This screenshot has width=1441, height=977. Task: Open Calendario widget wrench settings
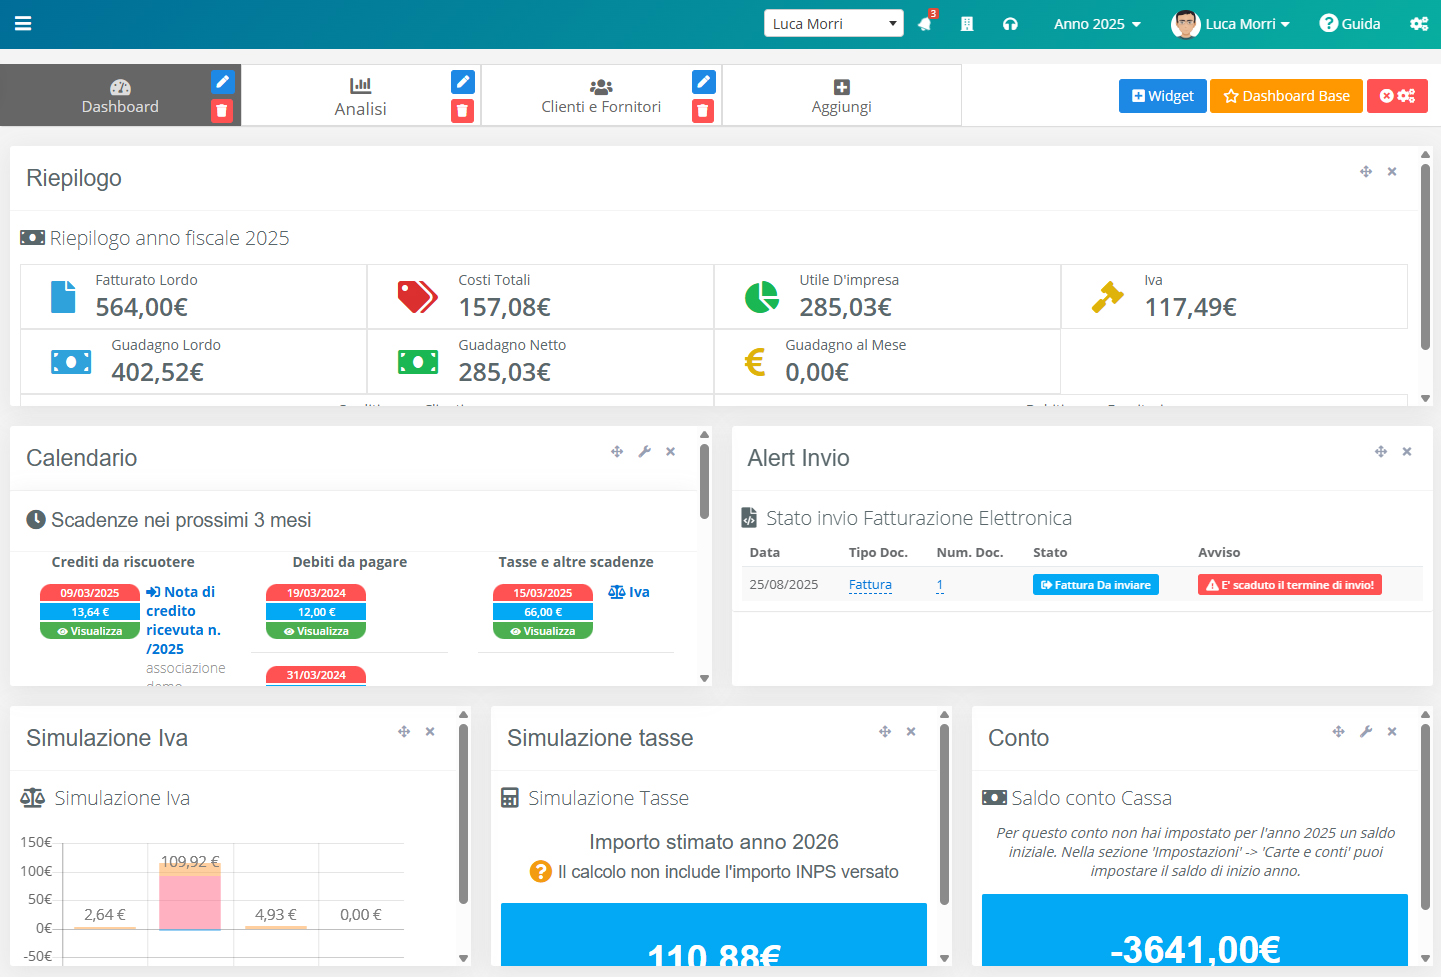[645, 452]
